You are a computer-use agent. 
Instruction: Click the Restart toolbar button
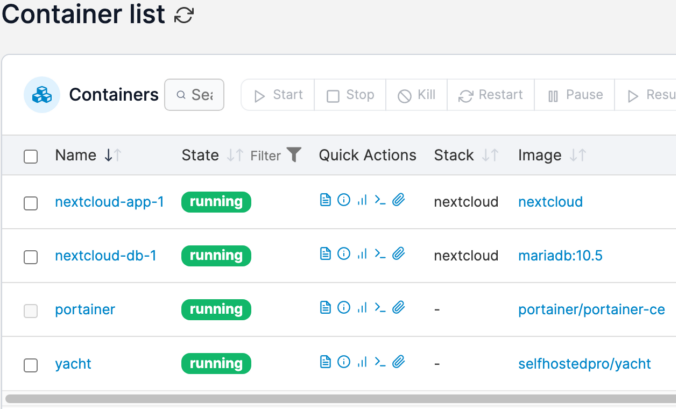click(491, 95)
